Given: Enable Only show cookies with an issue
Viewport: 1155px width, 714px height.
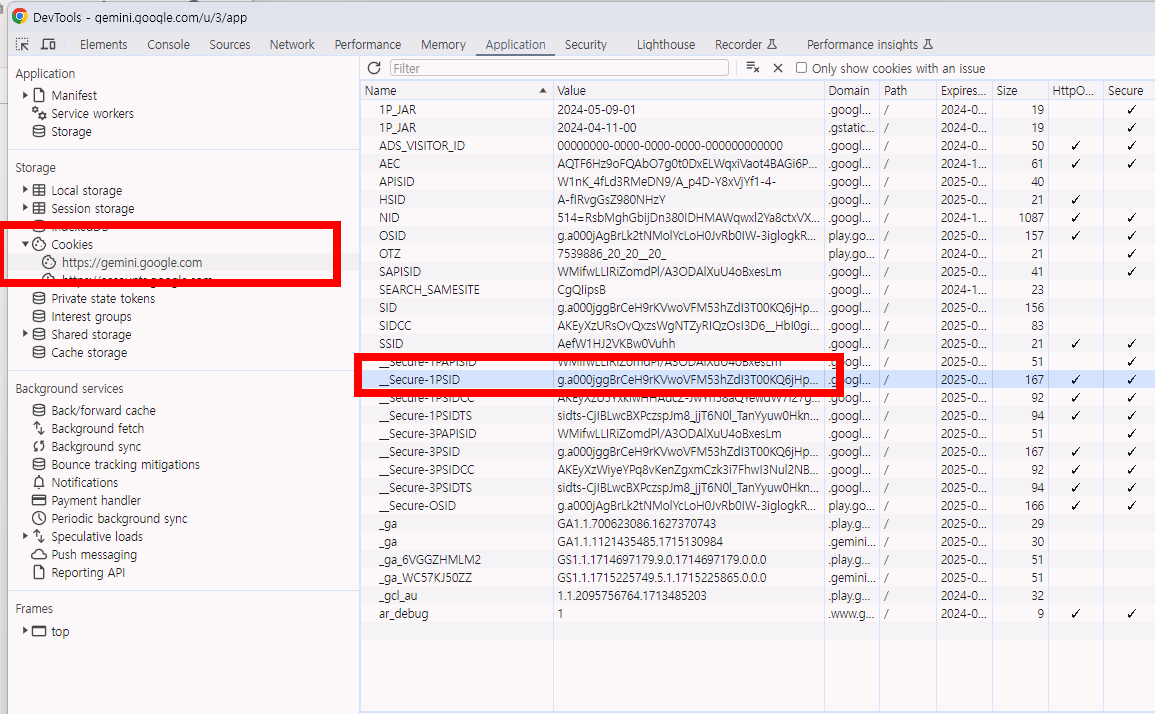Looking at the screenshot, I should 801,68.
